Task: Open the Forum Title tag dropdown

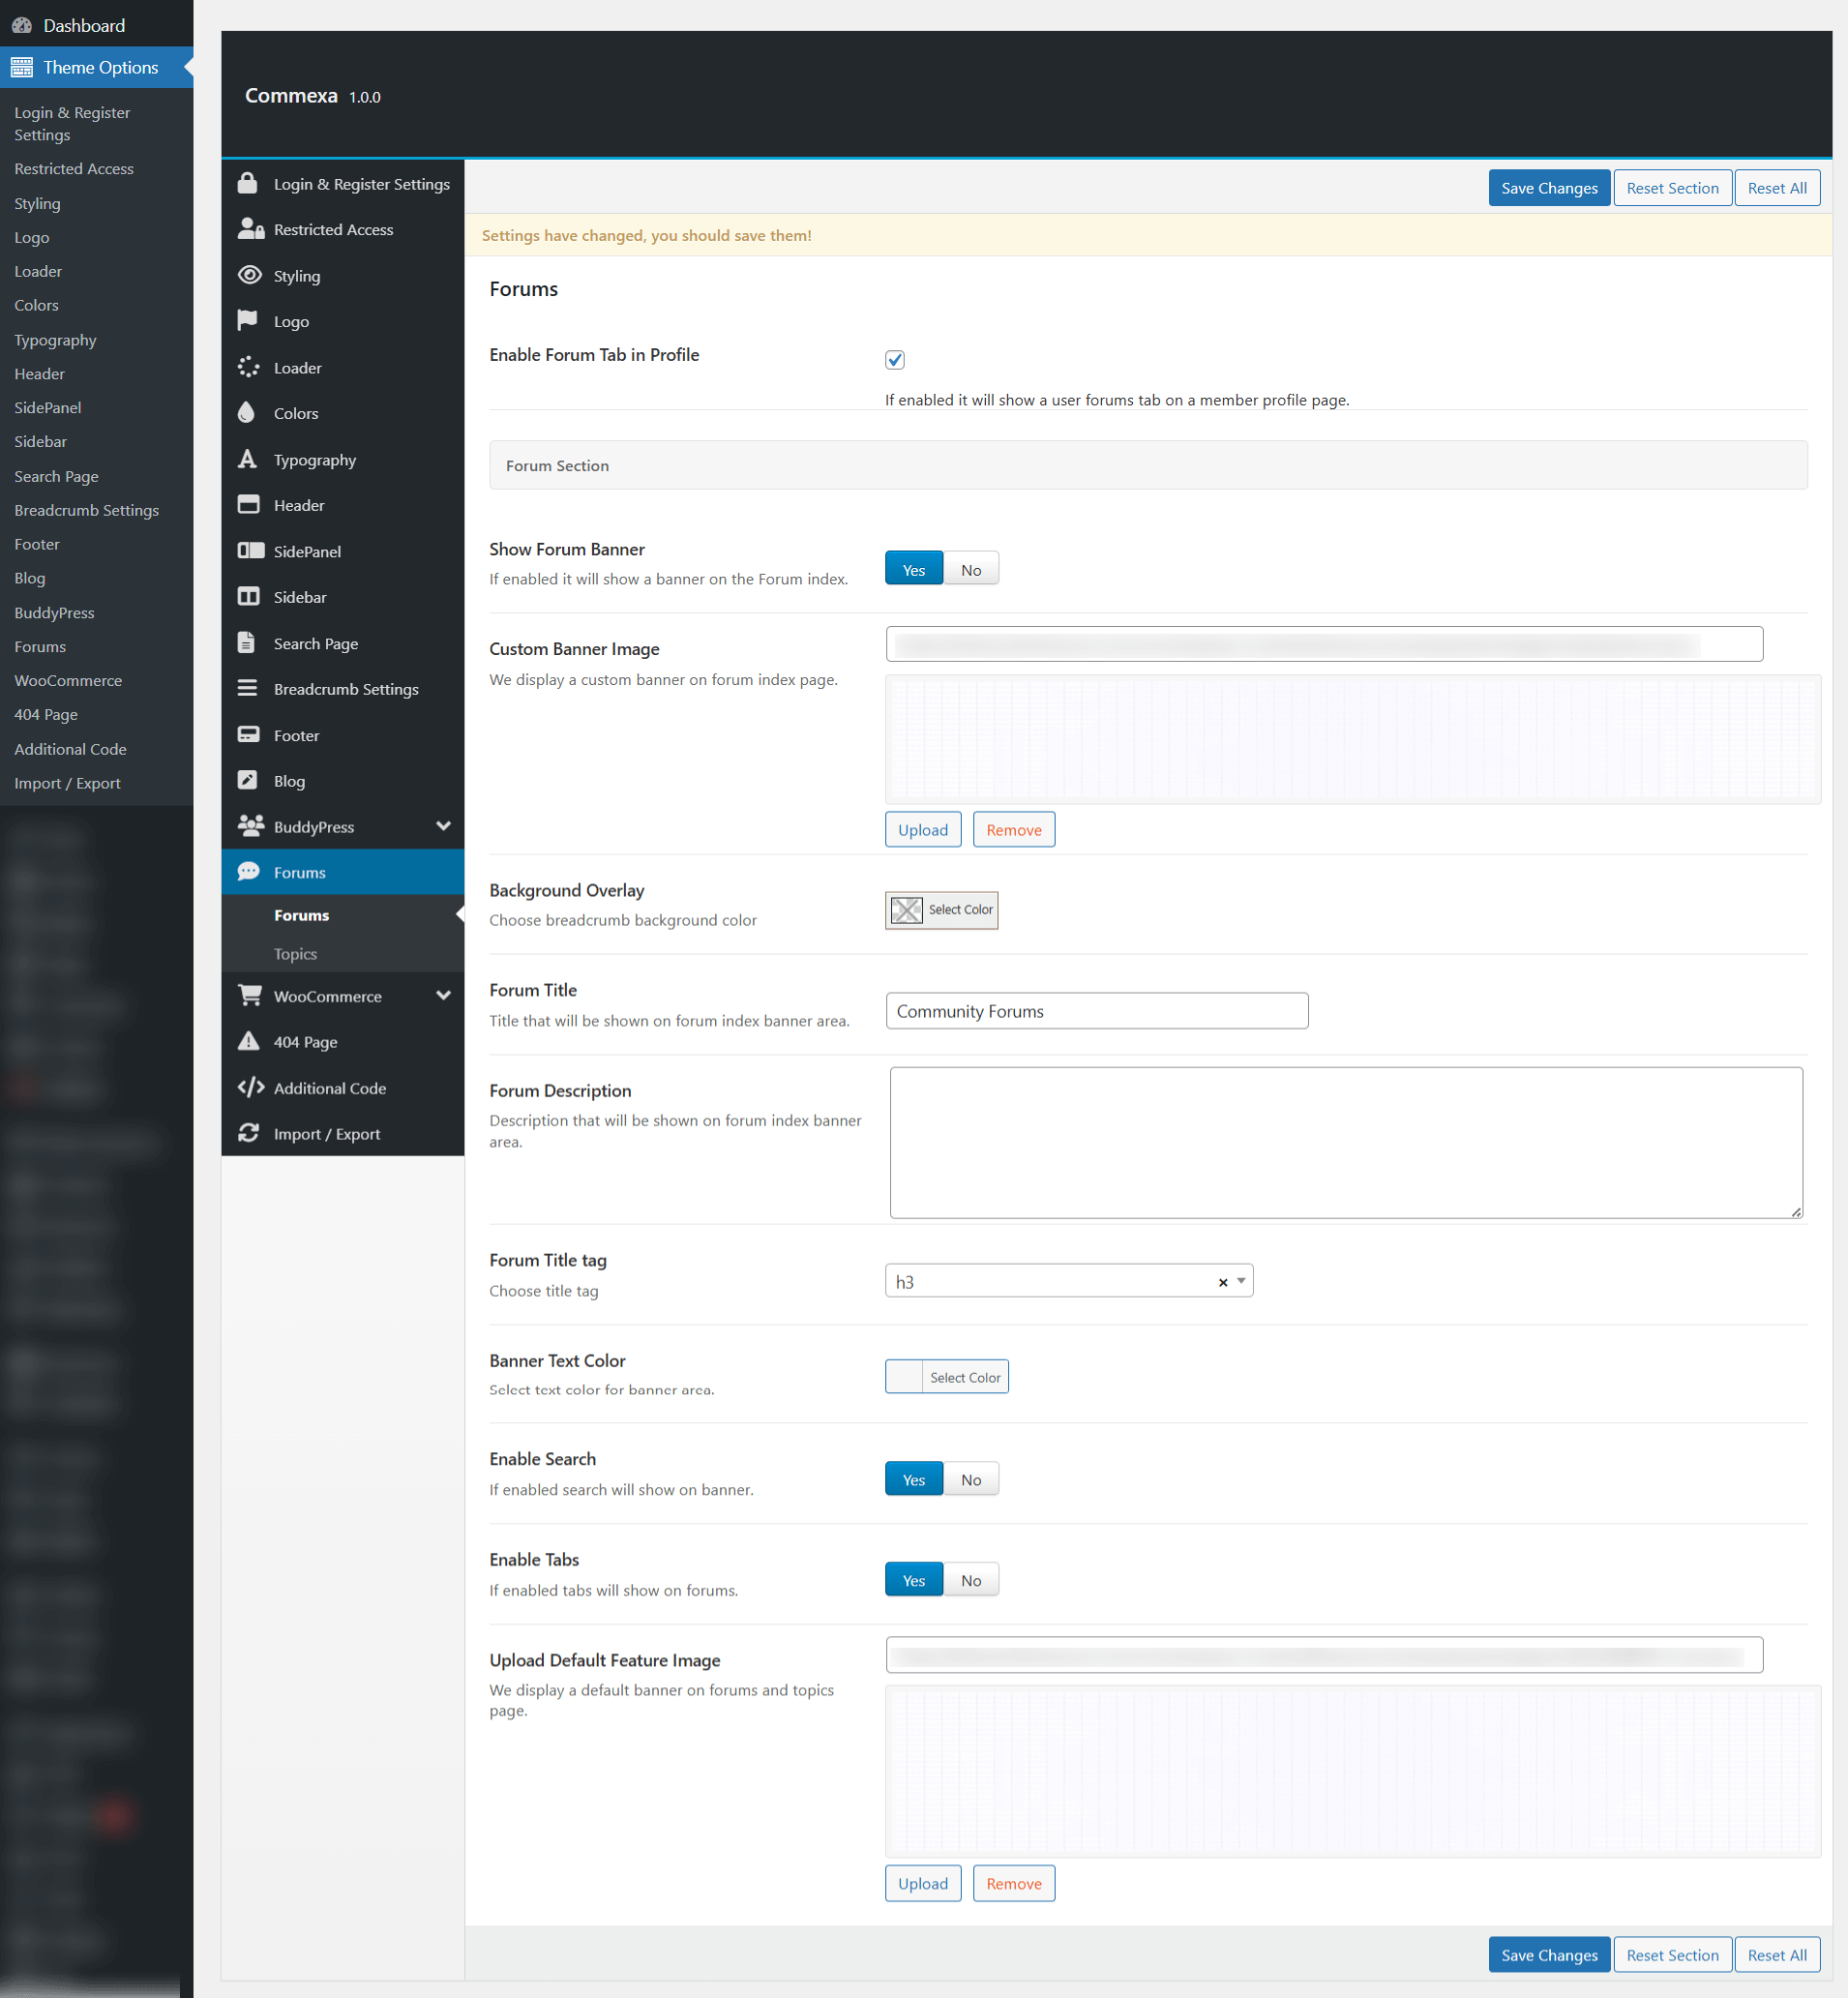Action: pyautogui.click(x=1240, y=1281)
